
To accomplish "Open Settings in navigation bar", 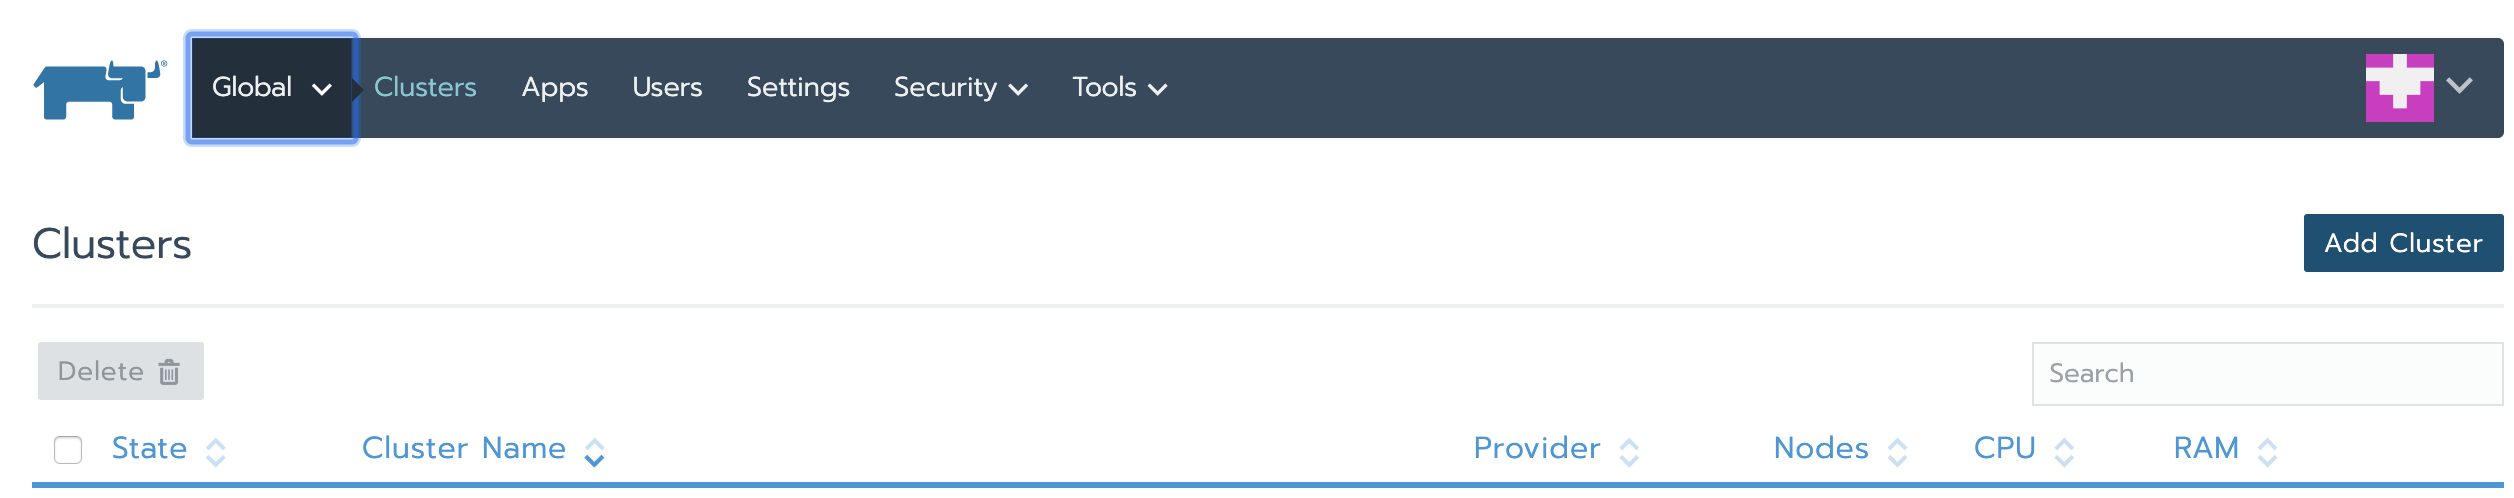I will pos(798,88).
